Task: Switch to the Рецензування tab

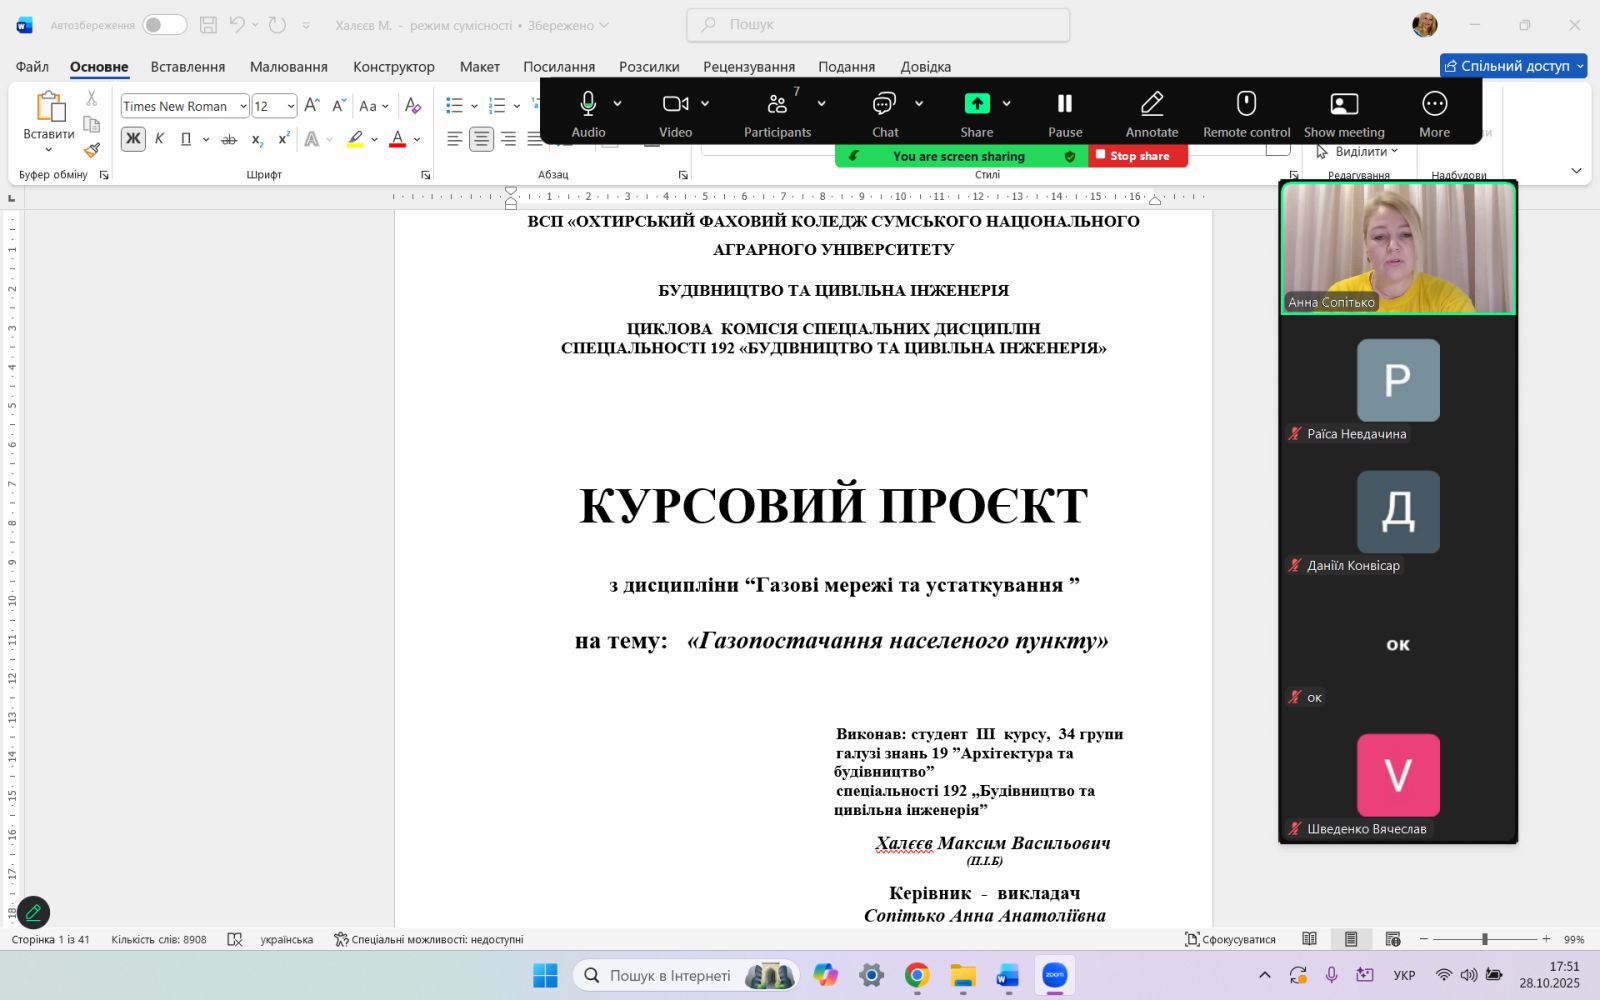Action: coord(748,67)
